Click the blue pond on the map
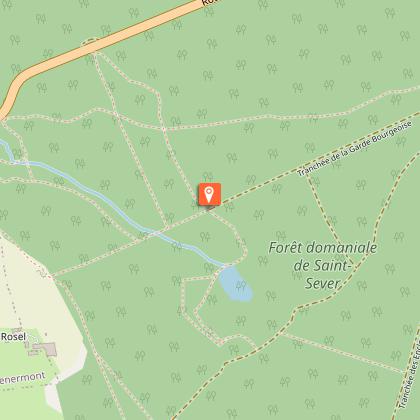Viewport: 420px width, 420px height. (x=235, y=284)
